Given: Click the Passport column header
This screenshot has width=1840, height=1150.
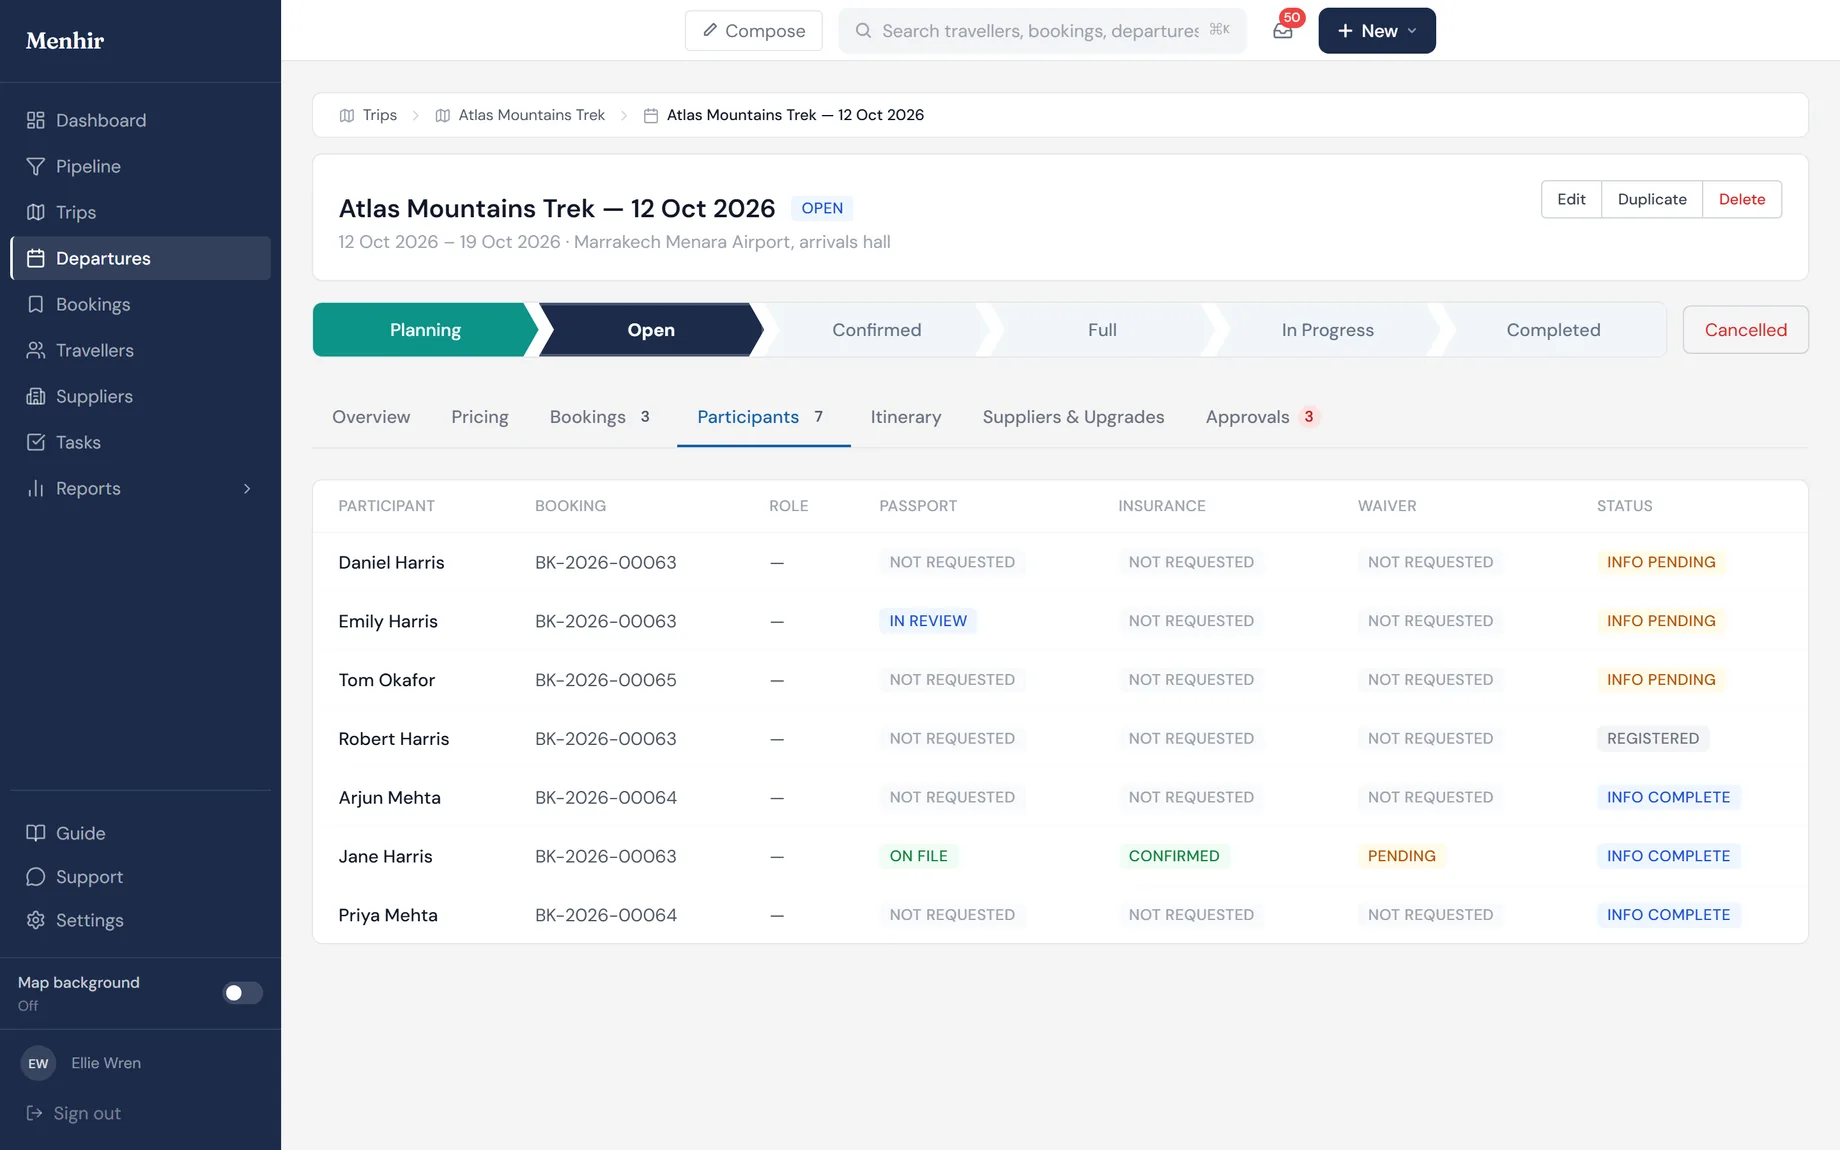Looking at the screenshot, I should [918, 506].
